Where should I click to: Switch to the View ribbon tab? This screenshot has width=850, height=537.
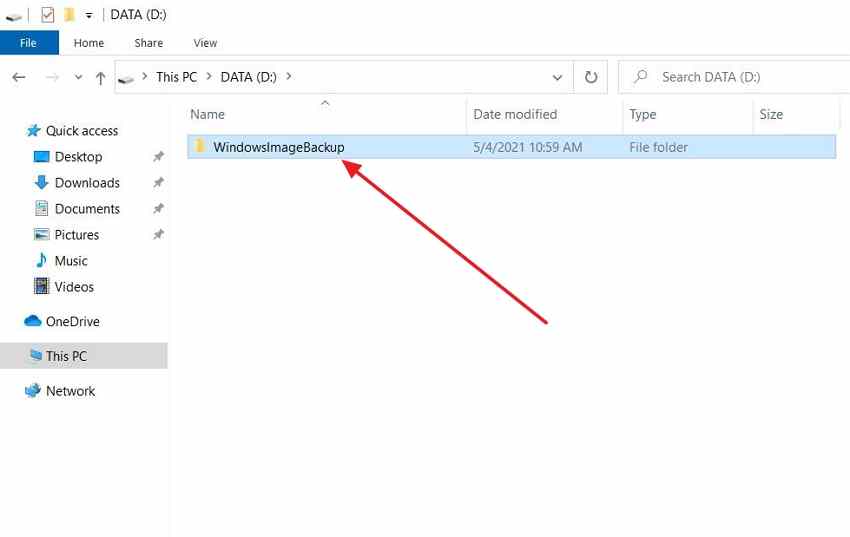205,43
